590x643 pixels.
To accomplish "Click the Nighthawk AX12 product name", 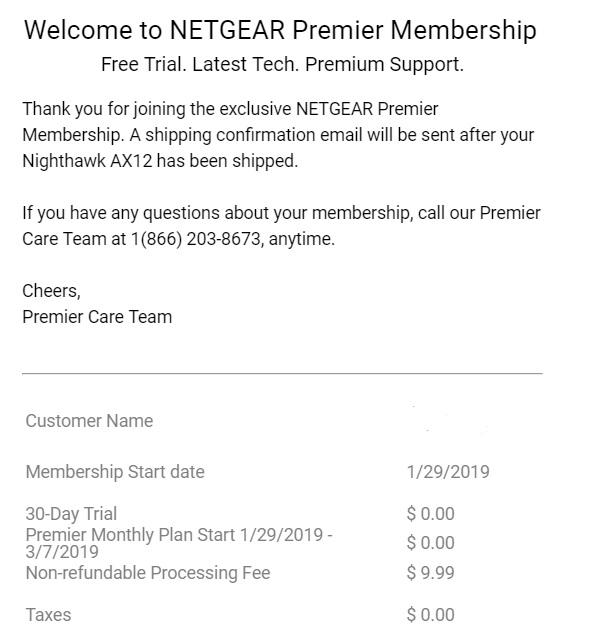I will pos(87,161).
